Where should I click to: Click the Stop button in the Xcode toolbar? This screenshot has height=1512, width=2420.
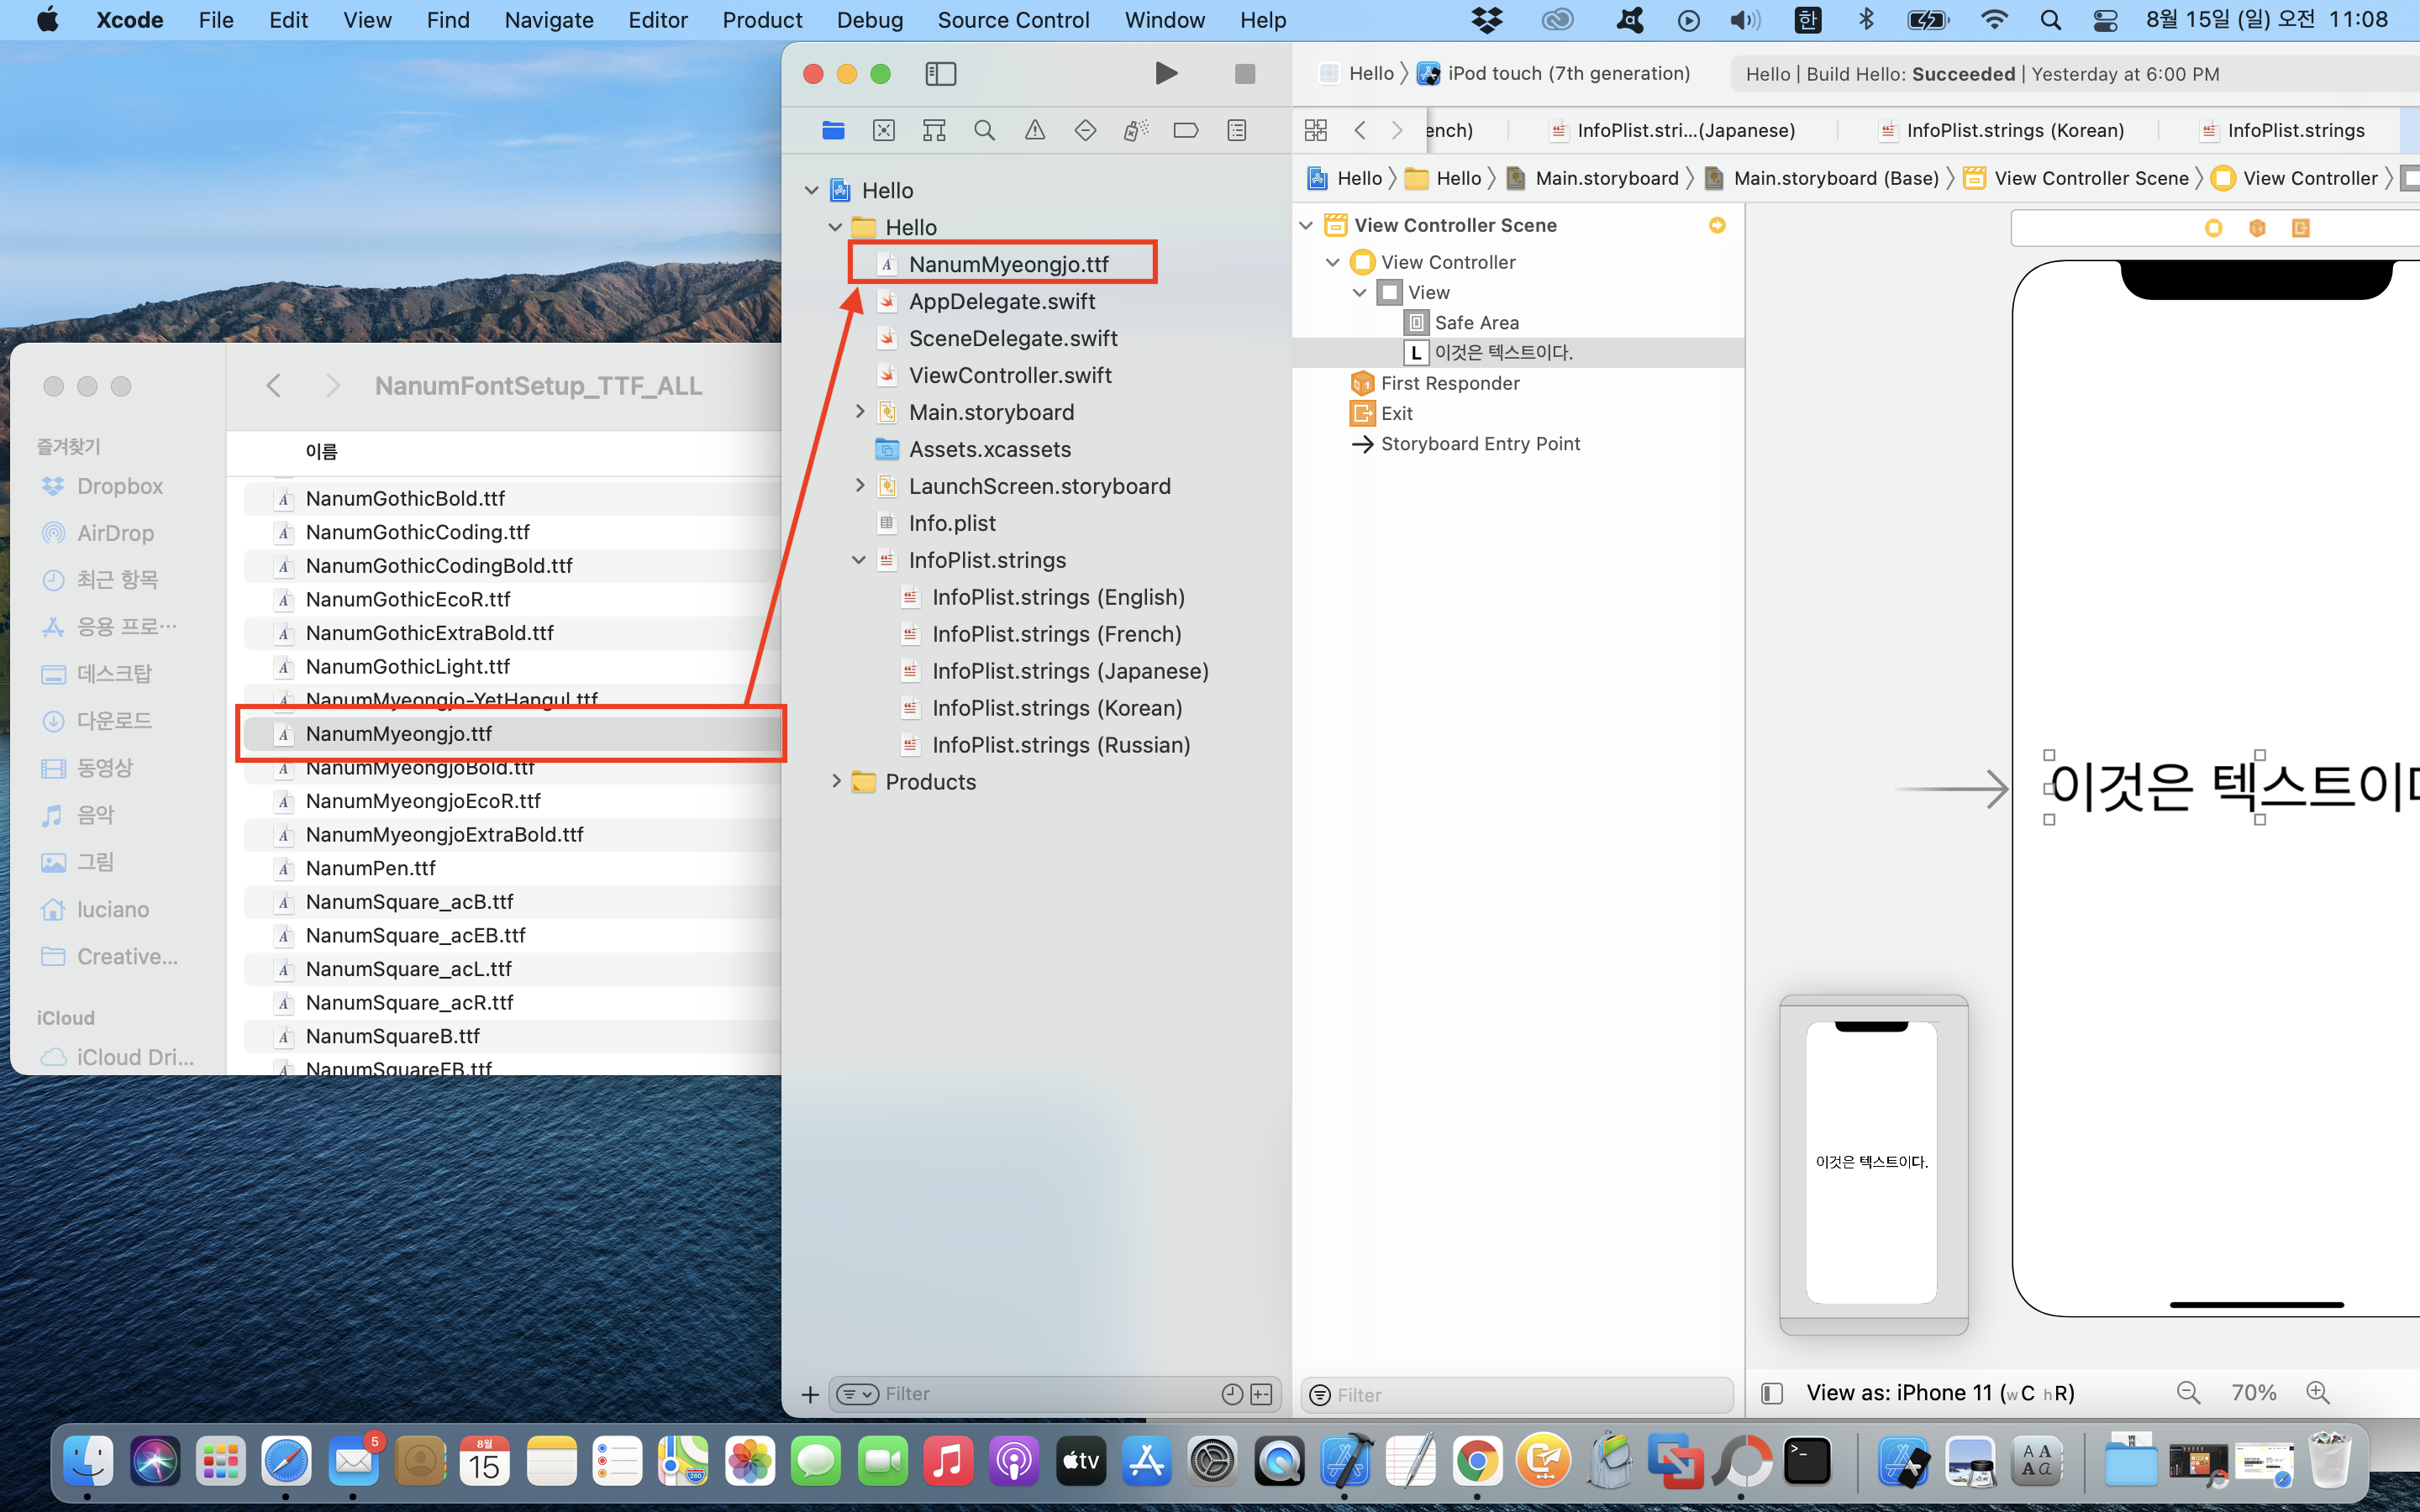click(1244, 74)
